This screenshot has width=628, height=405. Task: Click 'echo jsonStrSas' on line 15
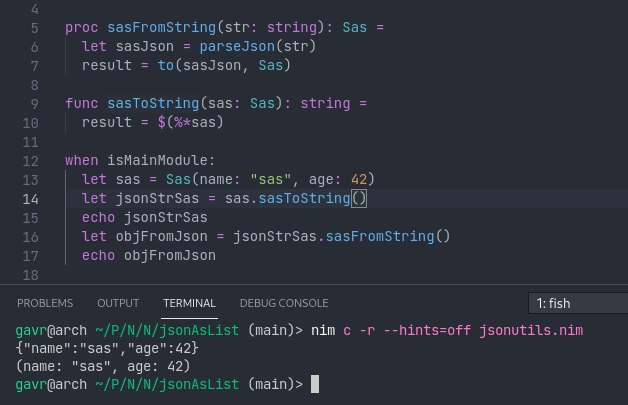[145, 217]
